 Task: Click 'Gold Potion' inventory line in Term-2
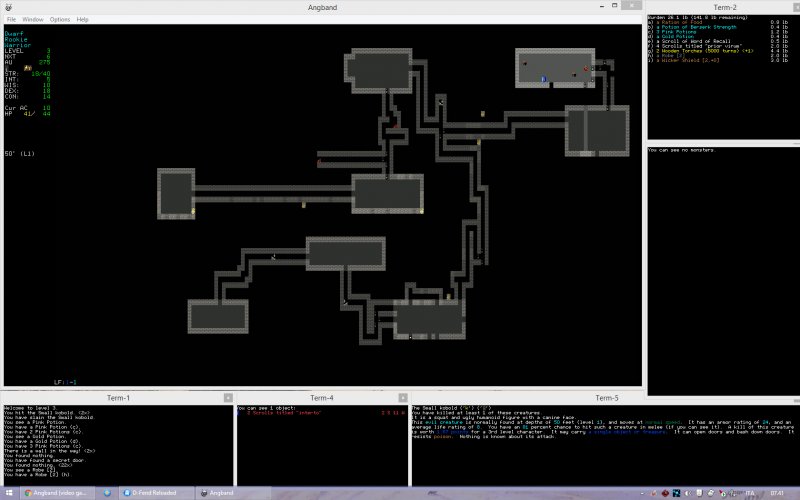coord(716,36)
